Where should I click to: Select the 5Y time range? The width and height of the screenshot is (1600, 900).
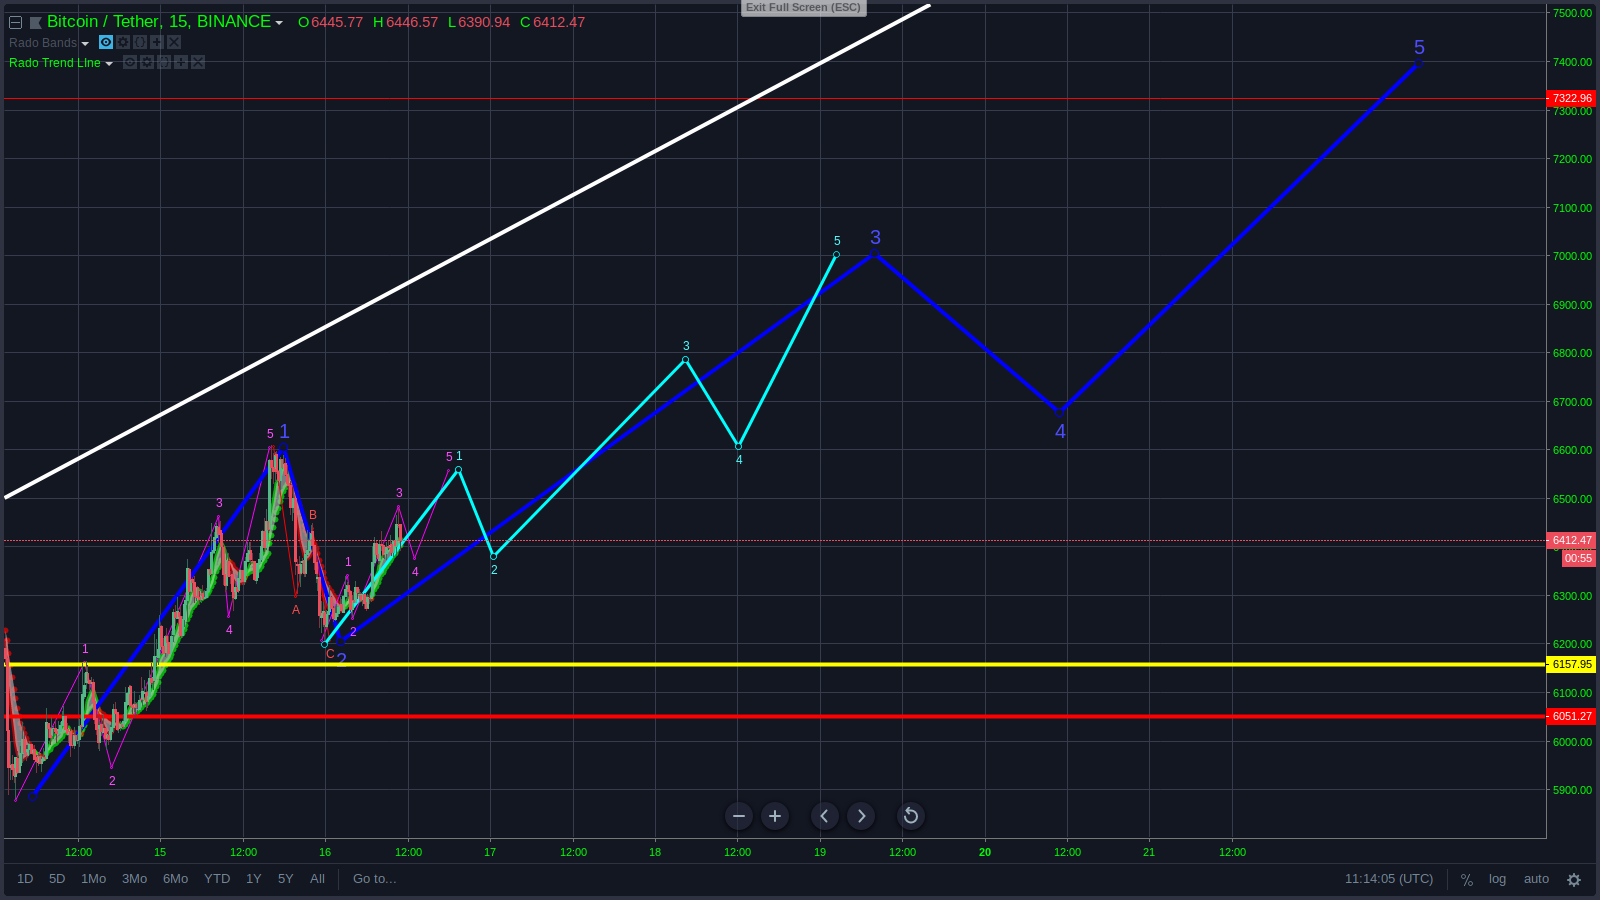tap(286, 879)
